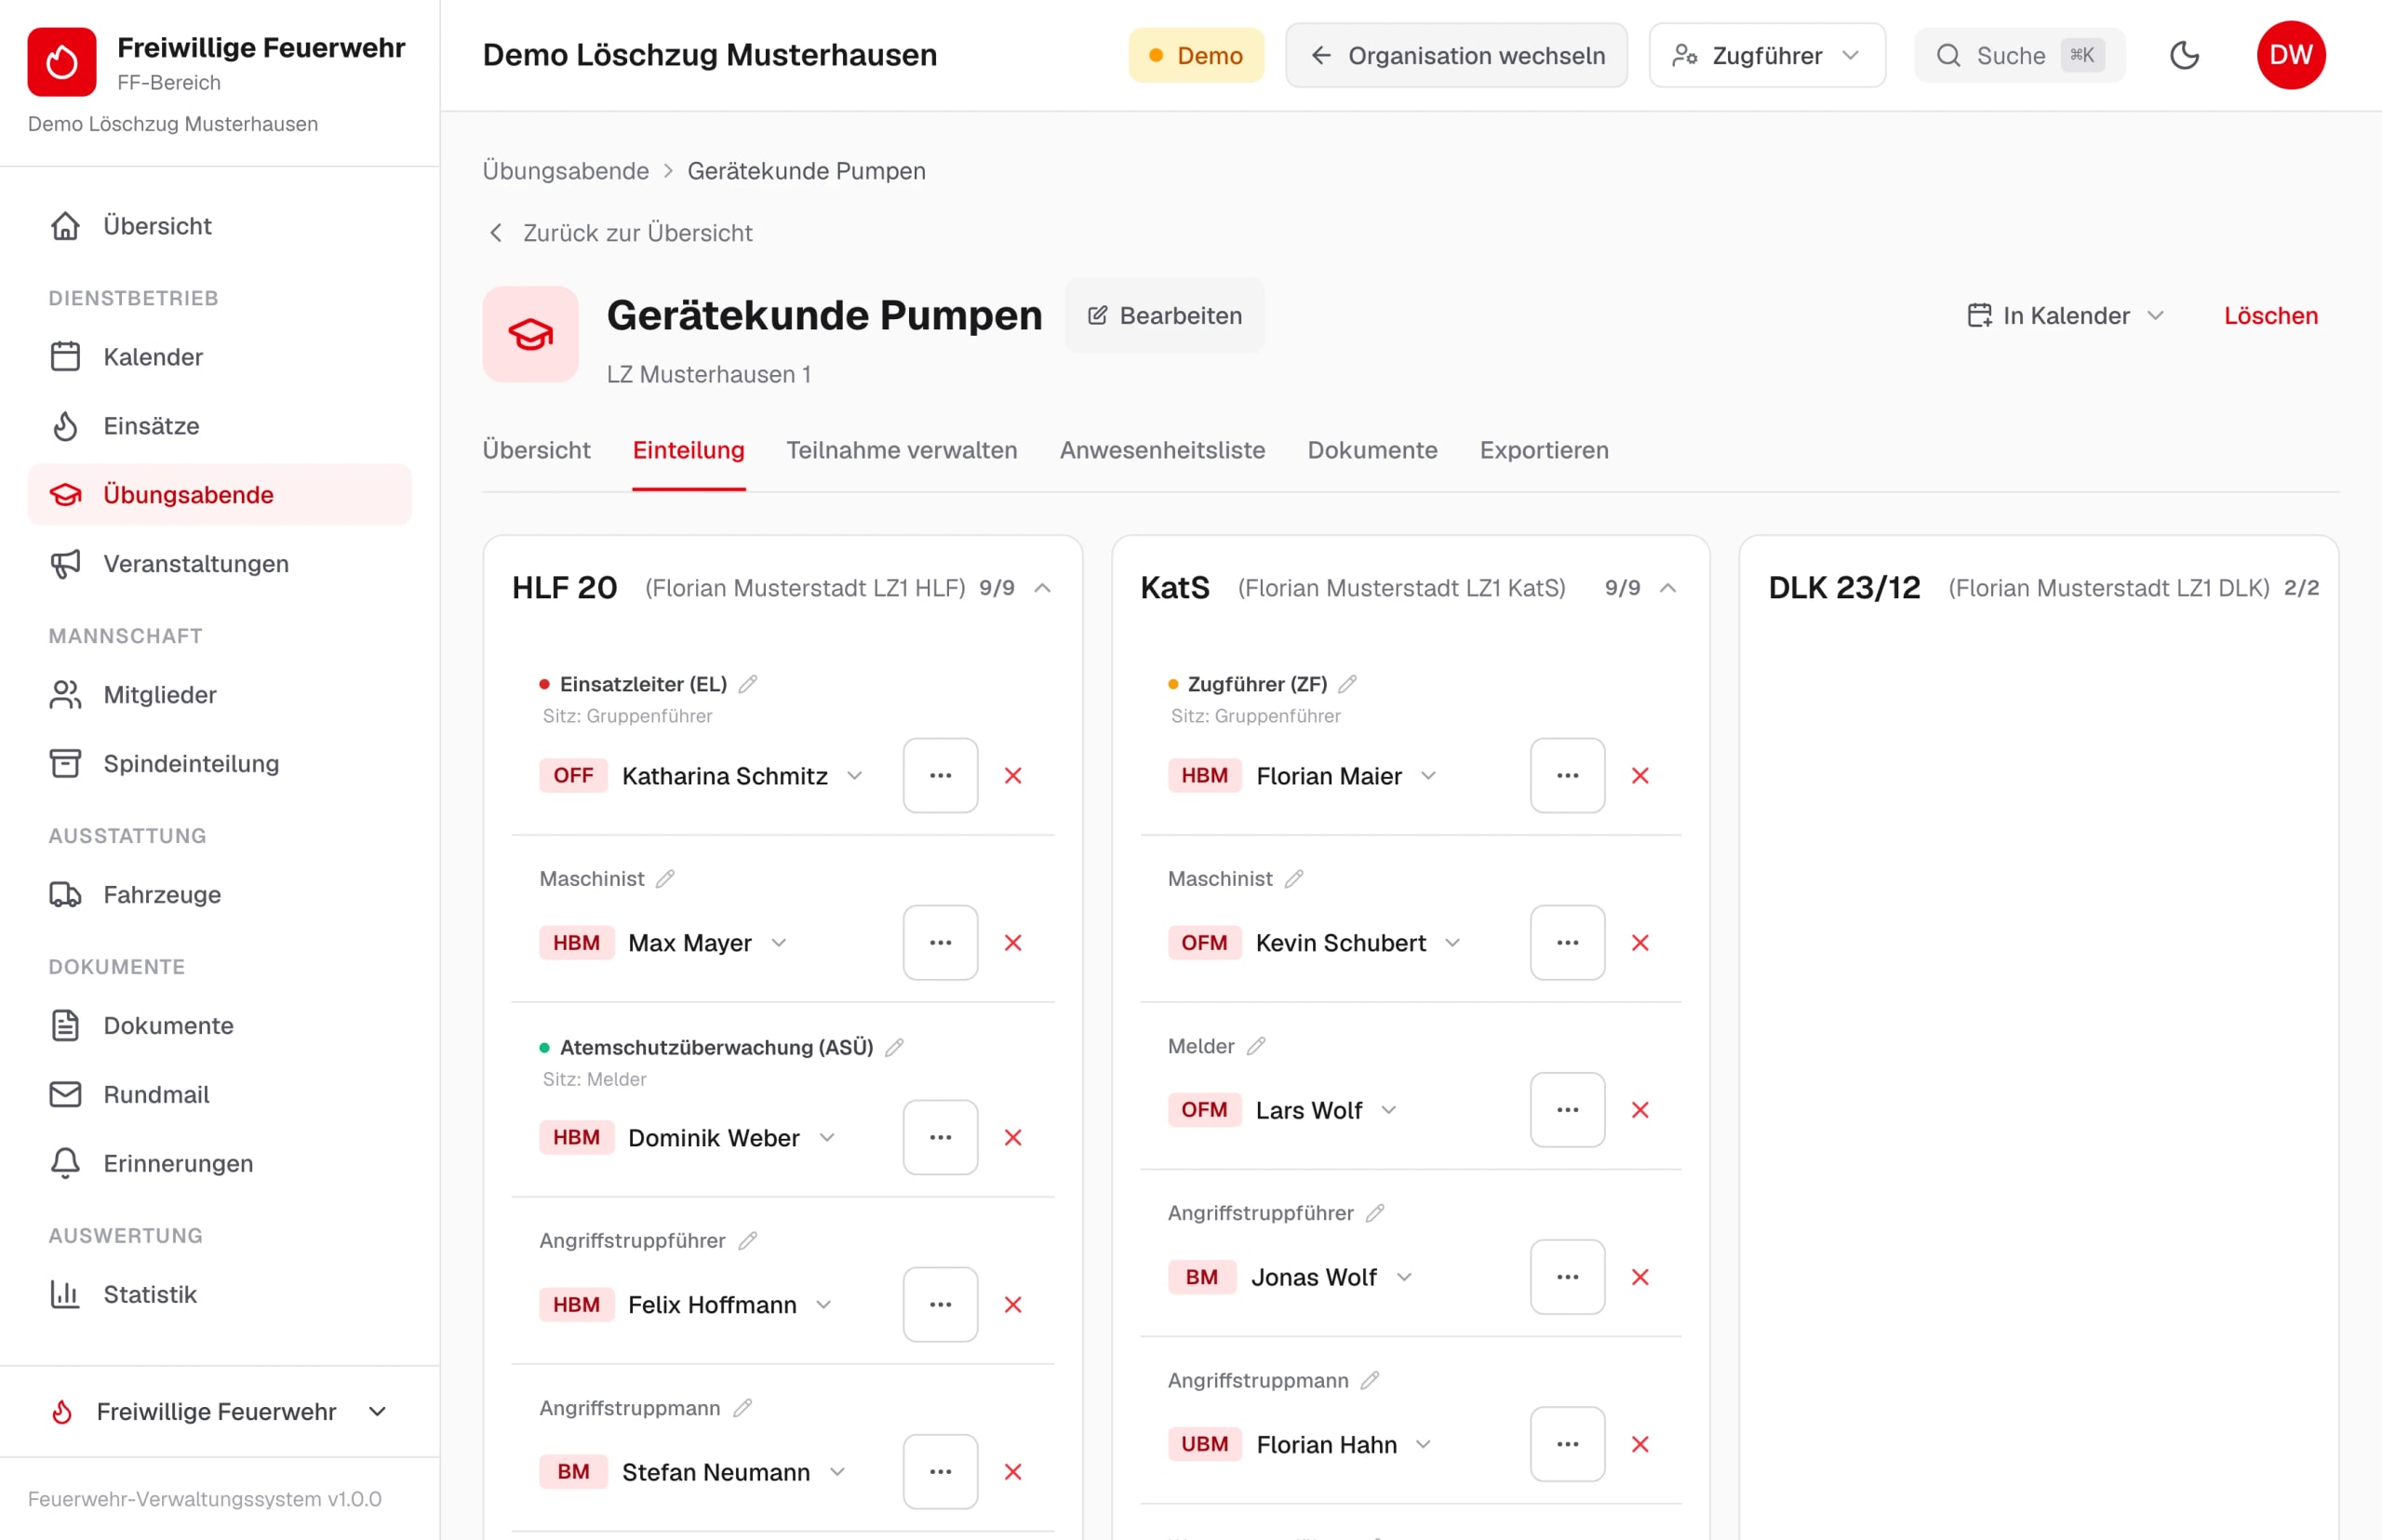The height and width of the screenshot is (1540, 2382).
Task: Click the Bearbeiten button
Action: pos(1164,316)
